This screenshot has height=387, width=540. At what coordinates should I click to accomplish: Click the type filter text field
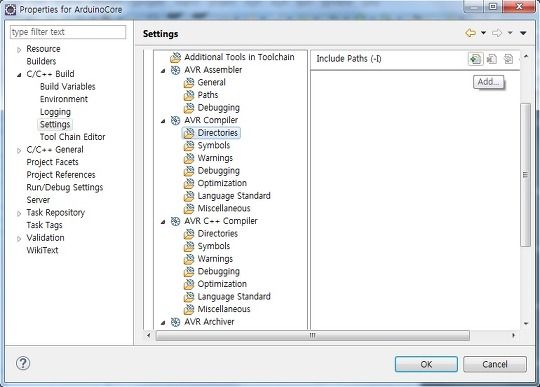tap(68, 32)
